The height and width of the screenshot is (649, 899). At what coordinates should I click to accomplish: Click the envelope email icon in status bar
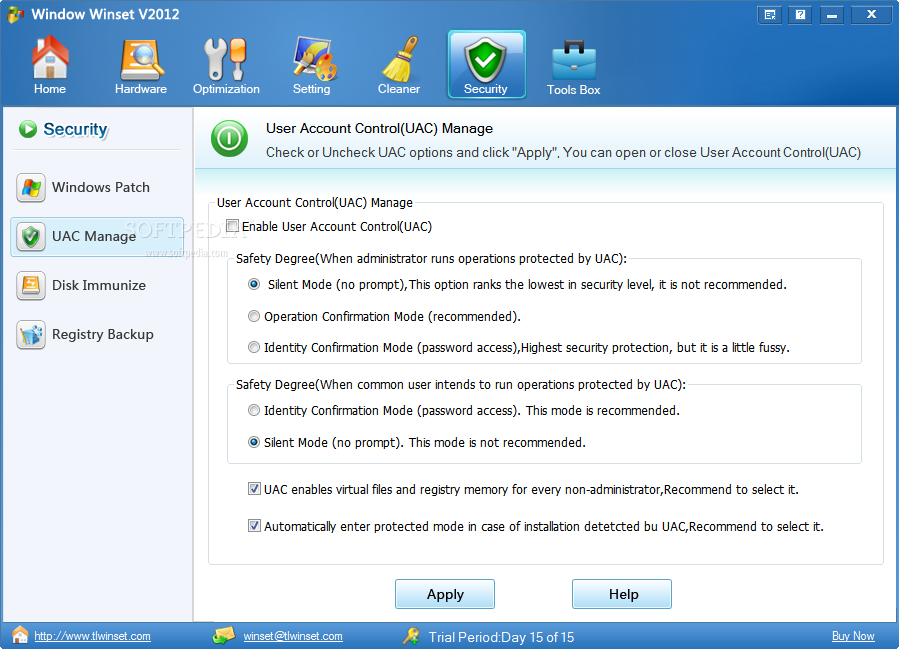click(224, 635)
